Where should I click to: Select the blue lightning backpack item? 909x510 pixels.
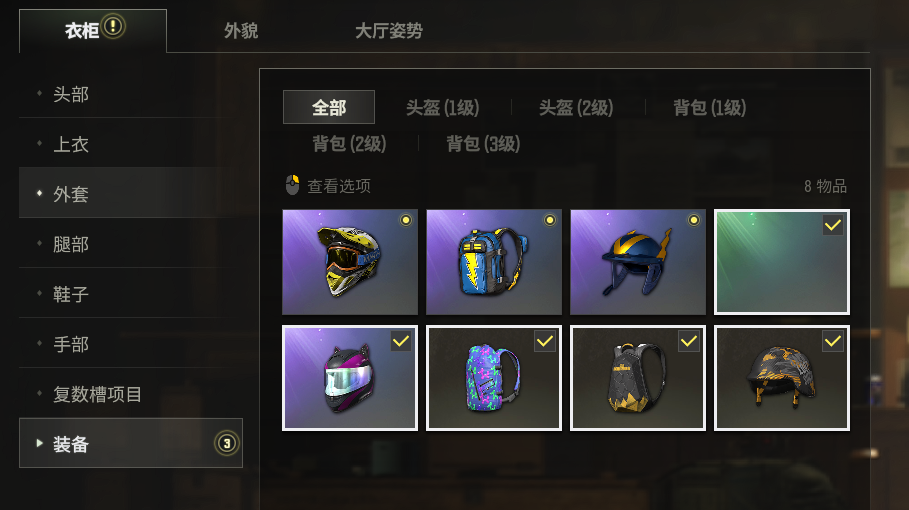tap(494, 262)
